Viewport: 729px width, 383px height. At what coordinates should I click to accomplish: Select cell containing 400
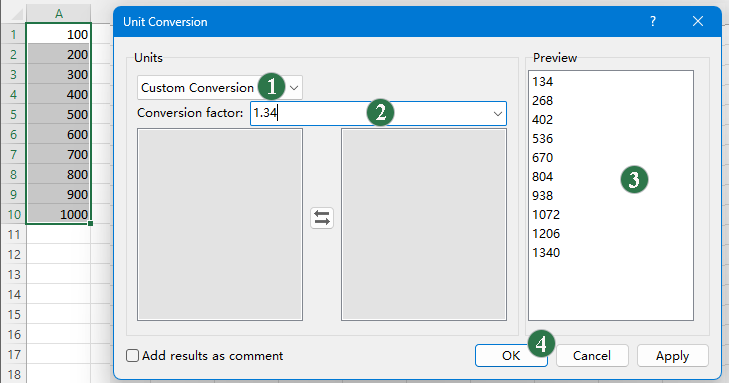(x=59, y=94)
